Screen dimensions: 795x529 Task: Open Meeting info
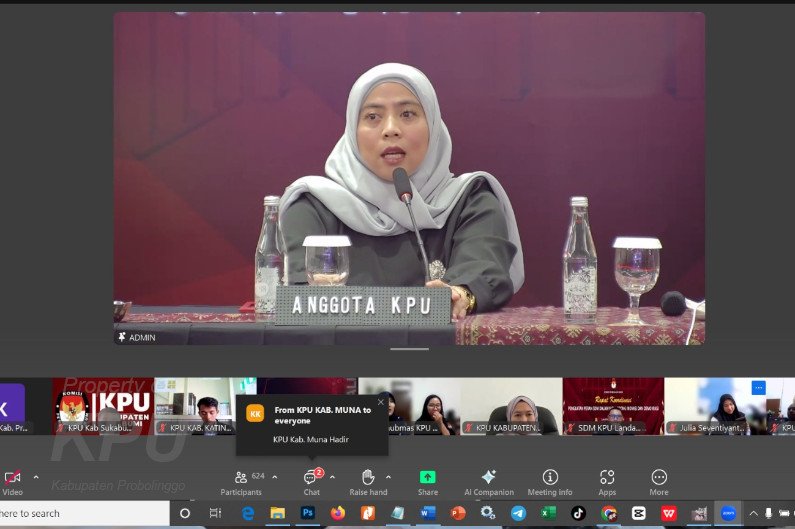[x=550, y=481]
